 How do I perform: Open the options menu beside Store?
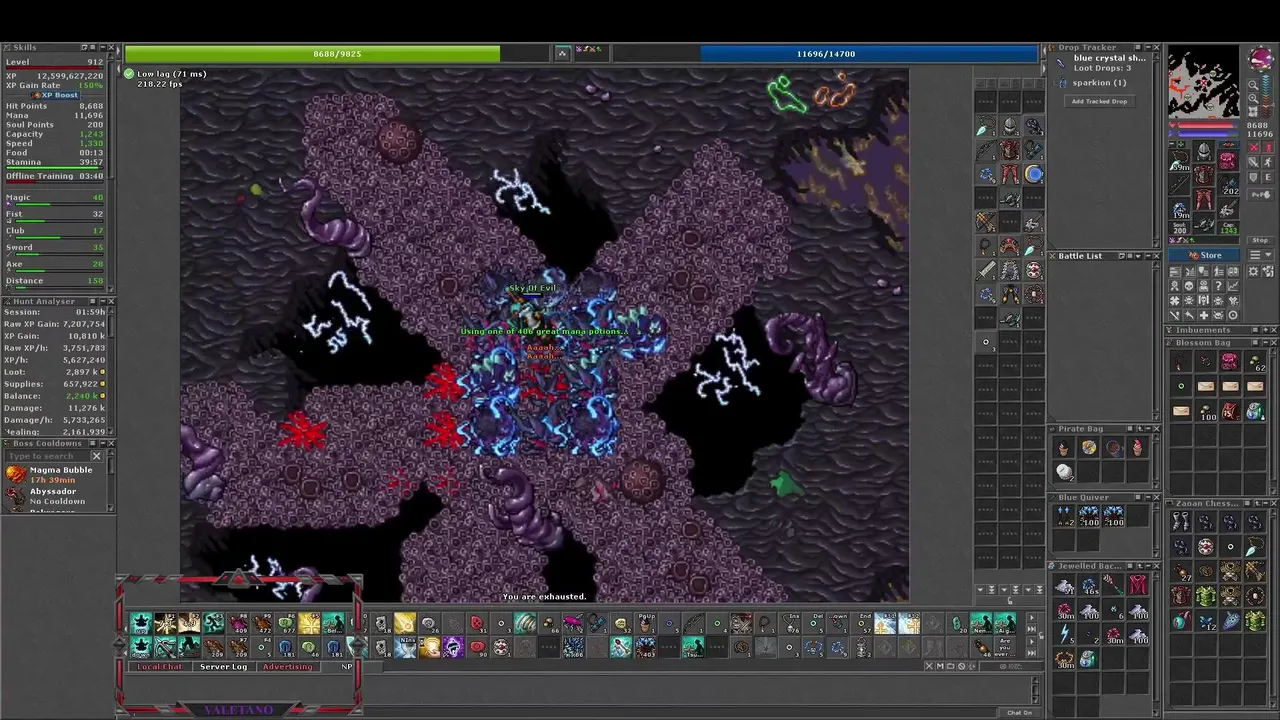[1261, 255]
